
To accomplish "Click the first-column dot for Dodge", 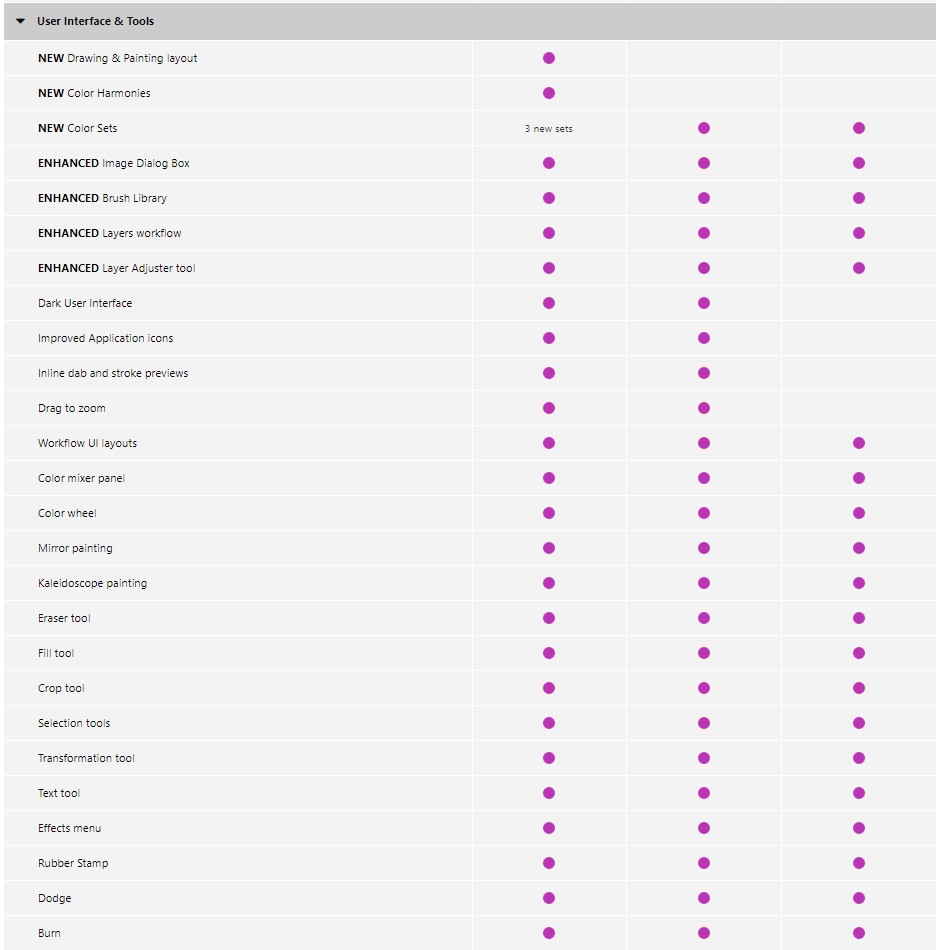I will coord(549,898).
